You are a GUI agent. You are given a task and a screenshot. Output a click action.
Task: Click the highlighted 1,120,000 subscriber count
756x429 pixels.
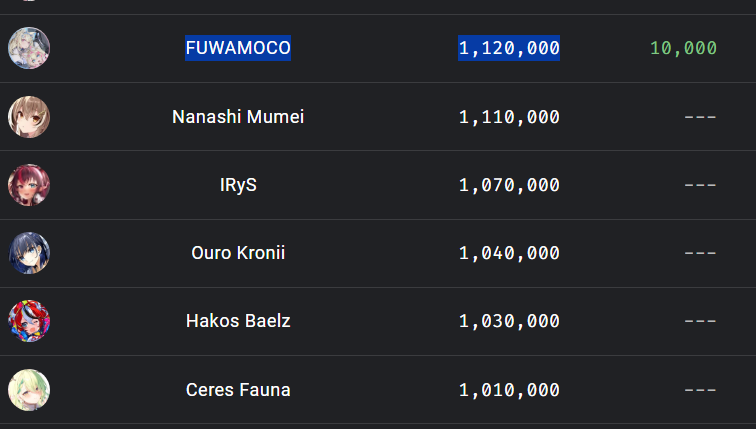509,48
